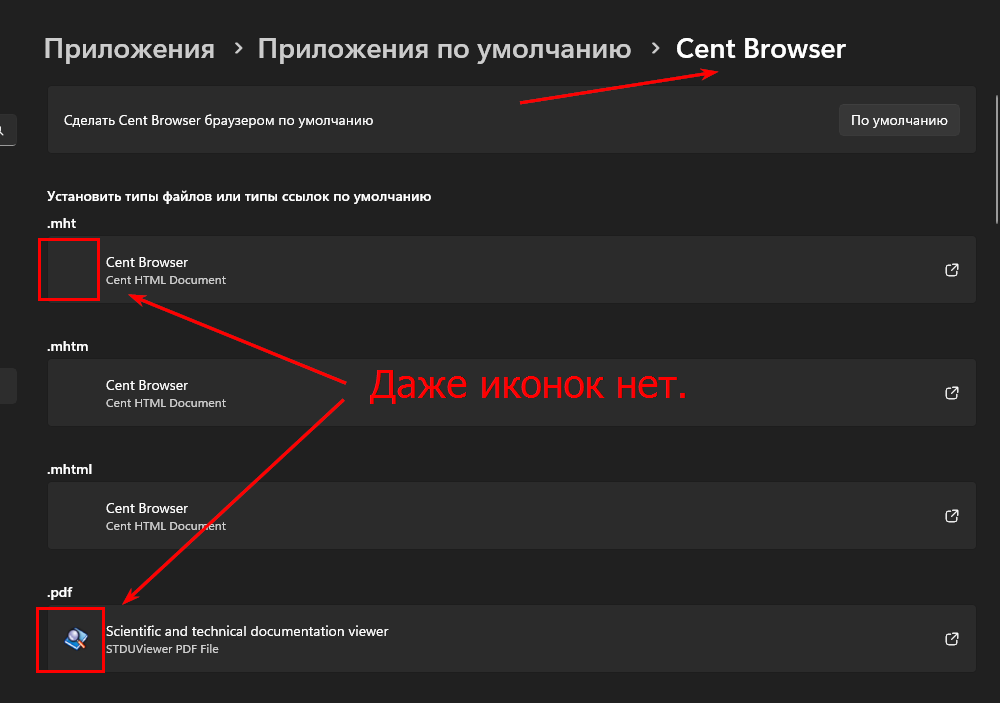
Task: Click the STDUViewer app icon for .pdf
Action: point(76,639)
